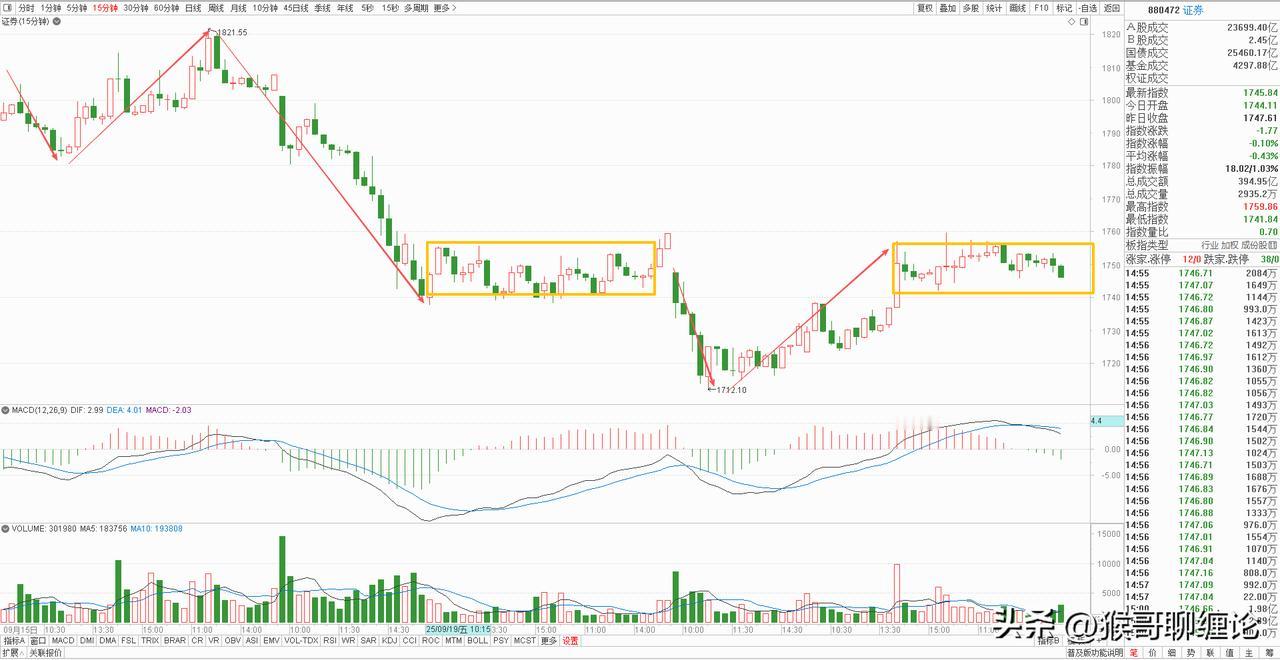Select the 30分钟 period
The image size is (1280, 660).
coord(136,8)
